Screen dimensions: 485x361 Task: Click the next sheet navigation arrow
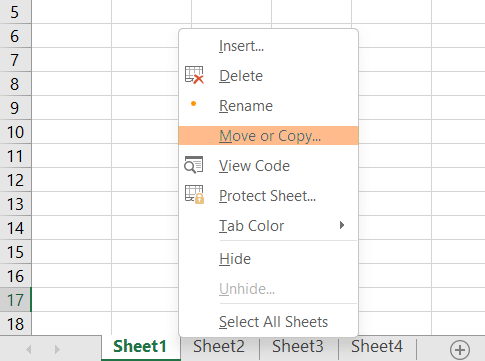pos(57,349)
